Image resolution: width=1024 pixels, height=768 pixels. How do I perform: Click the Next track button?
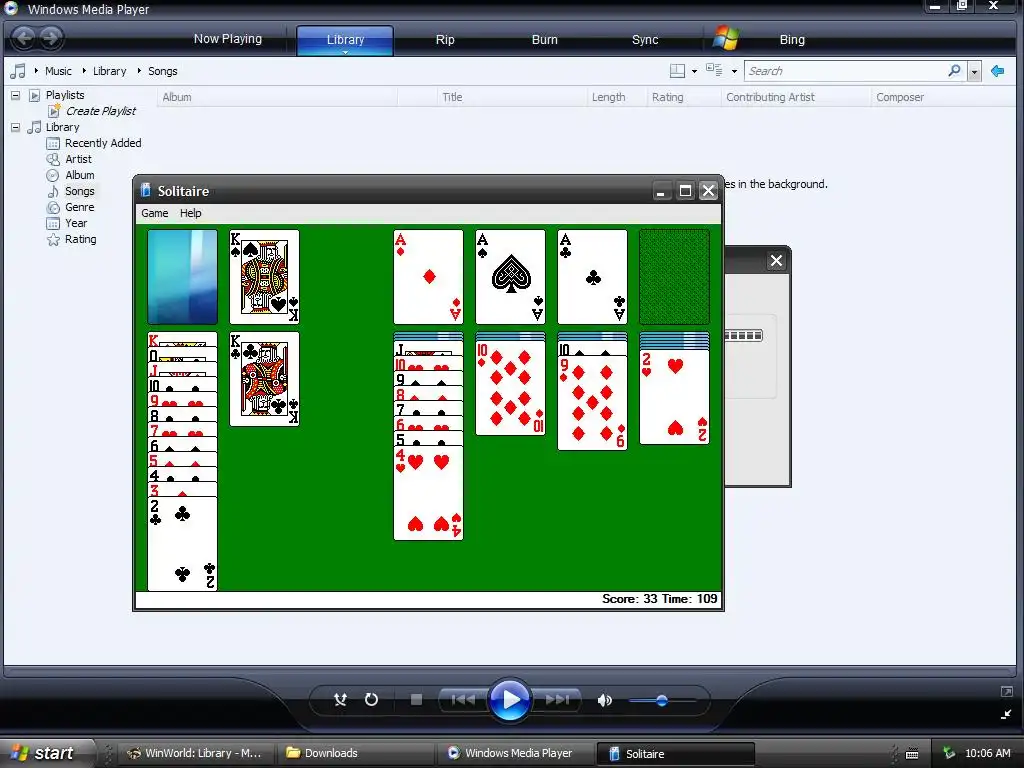click(557, 699)
